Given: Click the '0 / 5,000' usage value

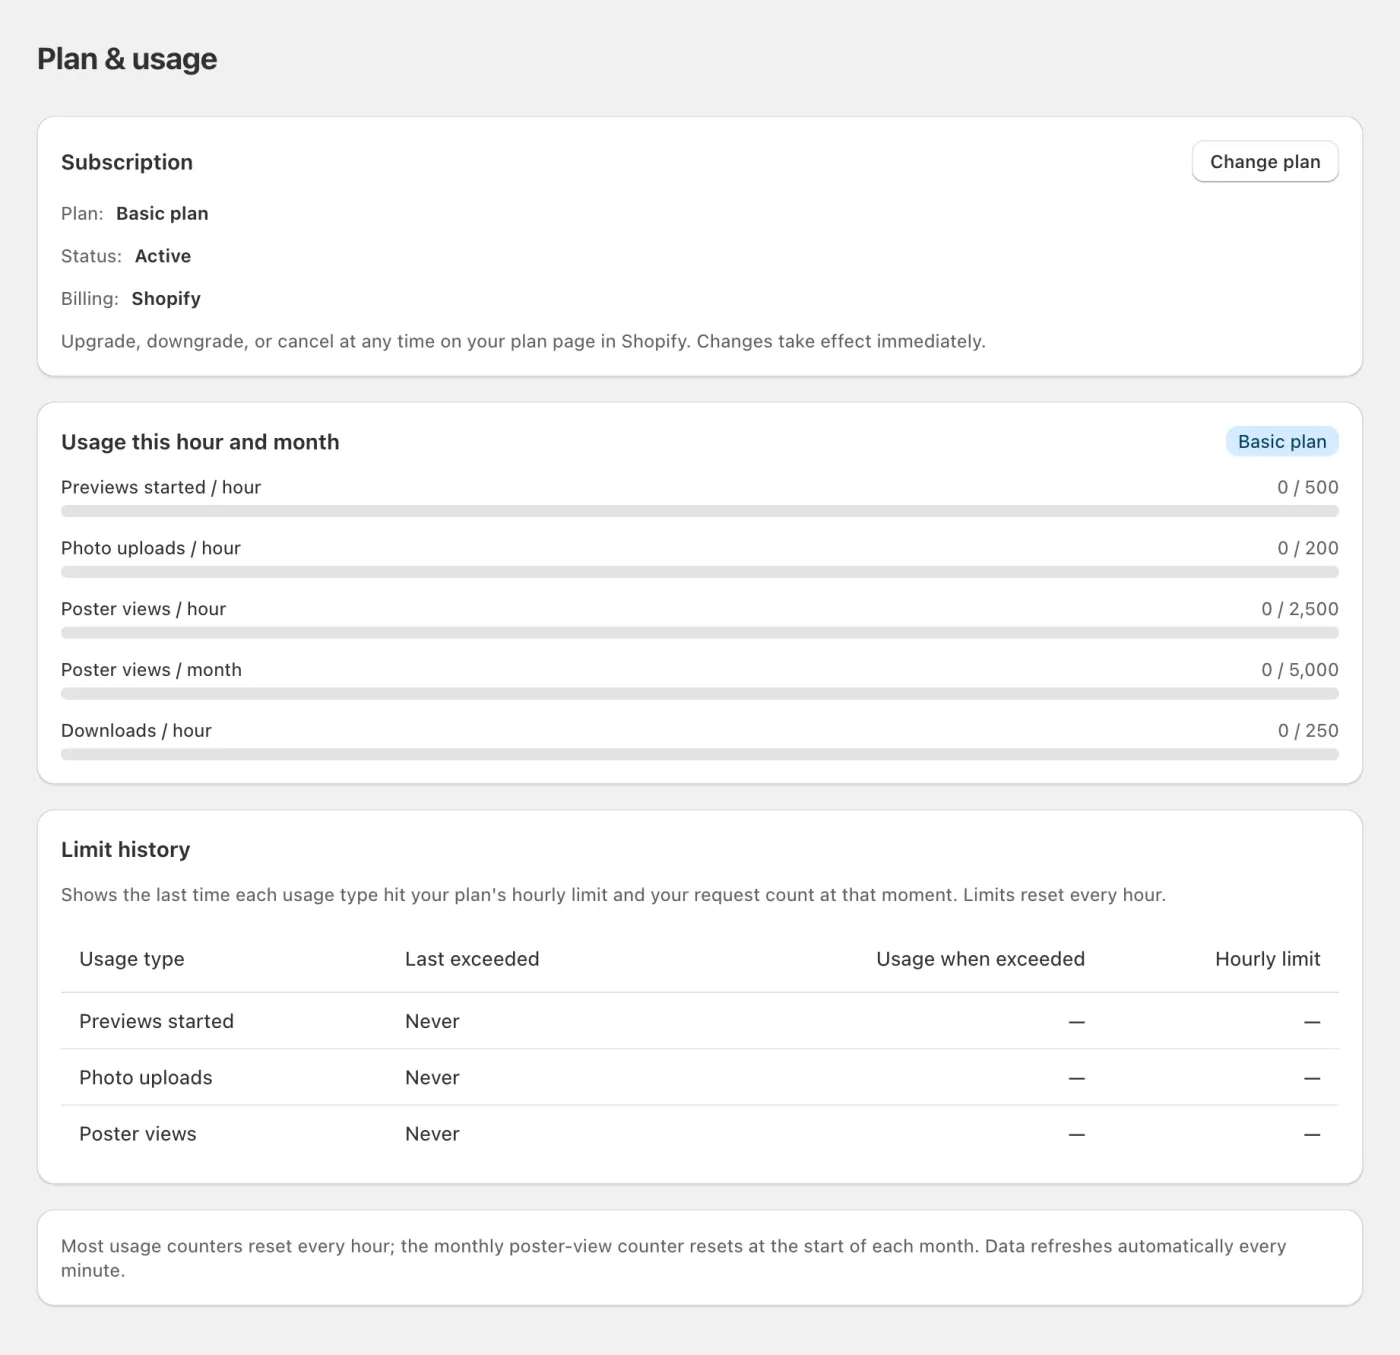Looking at the screenshot, I should (1300, 670).
